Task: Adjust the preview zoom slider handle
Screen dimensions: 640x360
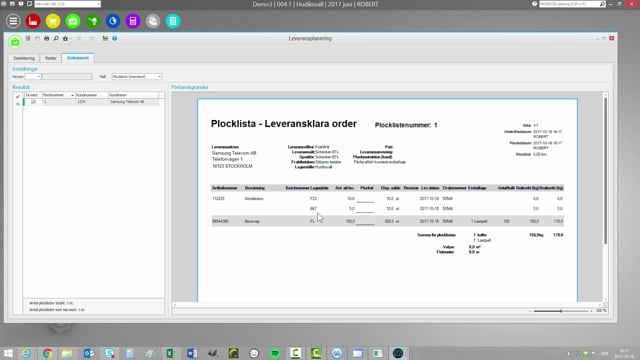Action: pos(561,311)
